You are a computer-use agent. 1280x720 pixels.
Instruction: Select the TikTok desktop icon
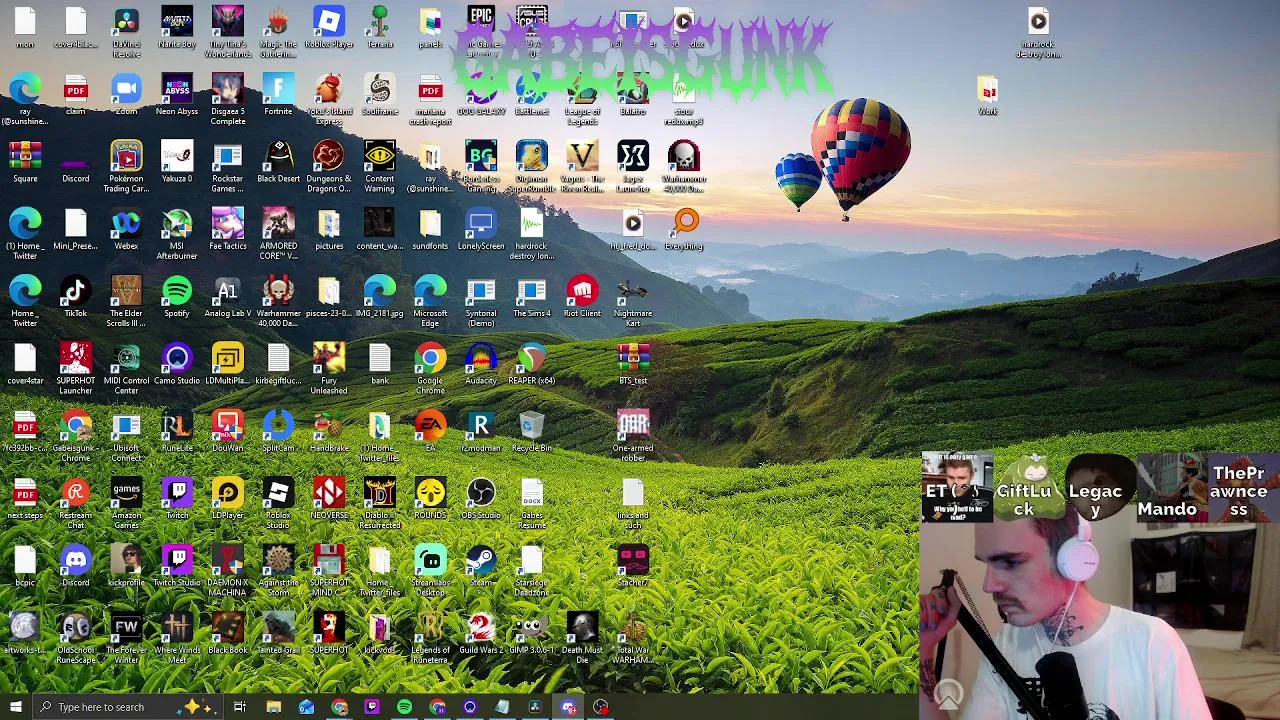pos(75,297)
